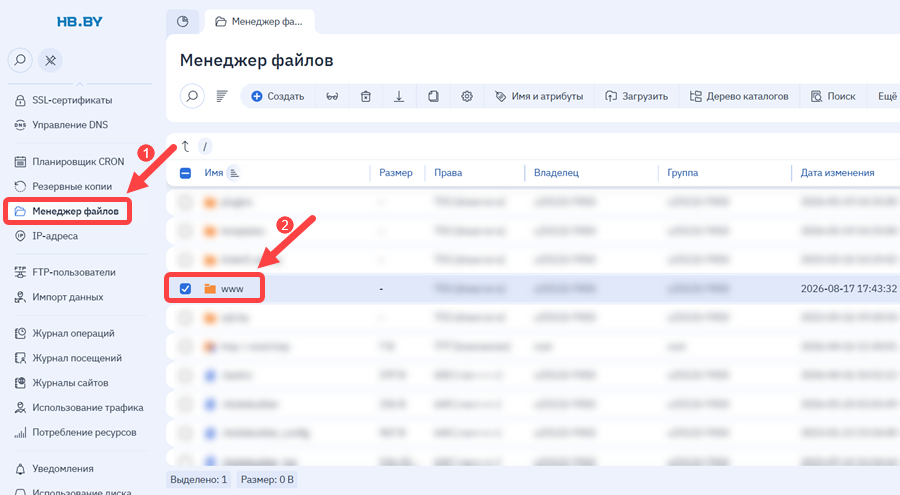Viewport: 900px width, 495px height.
Task: Open Журнал операций
Action: click(73, 333)
